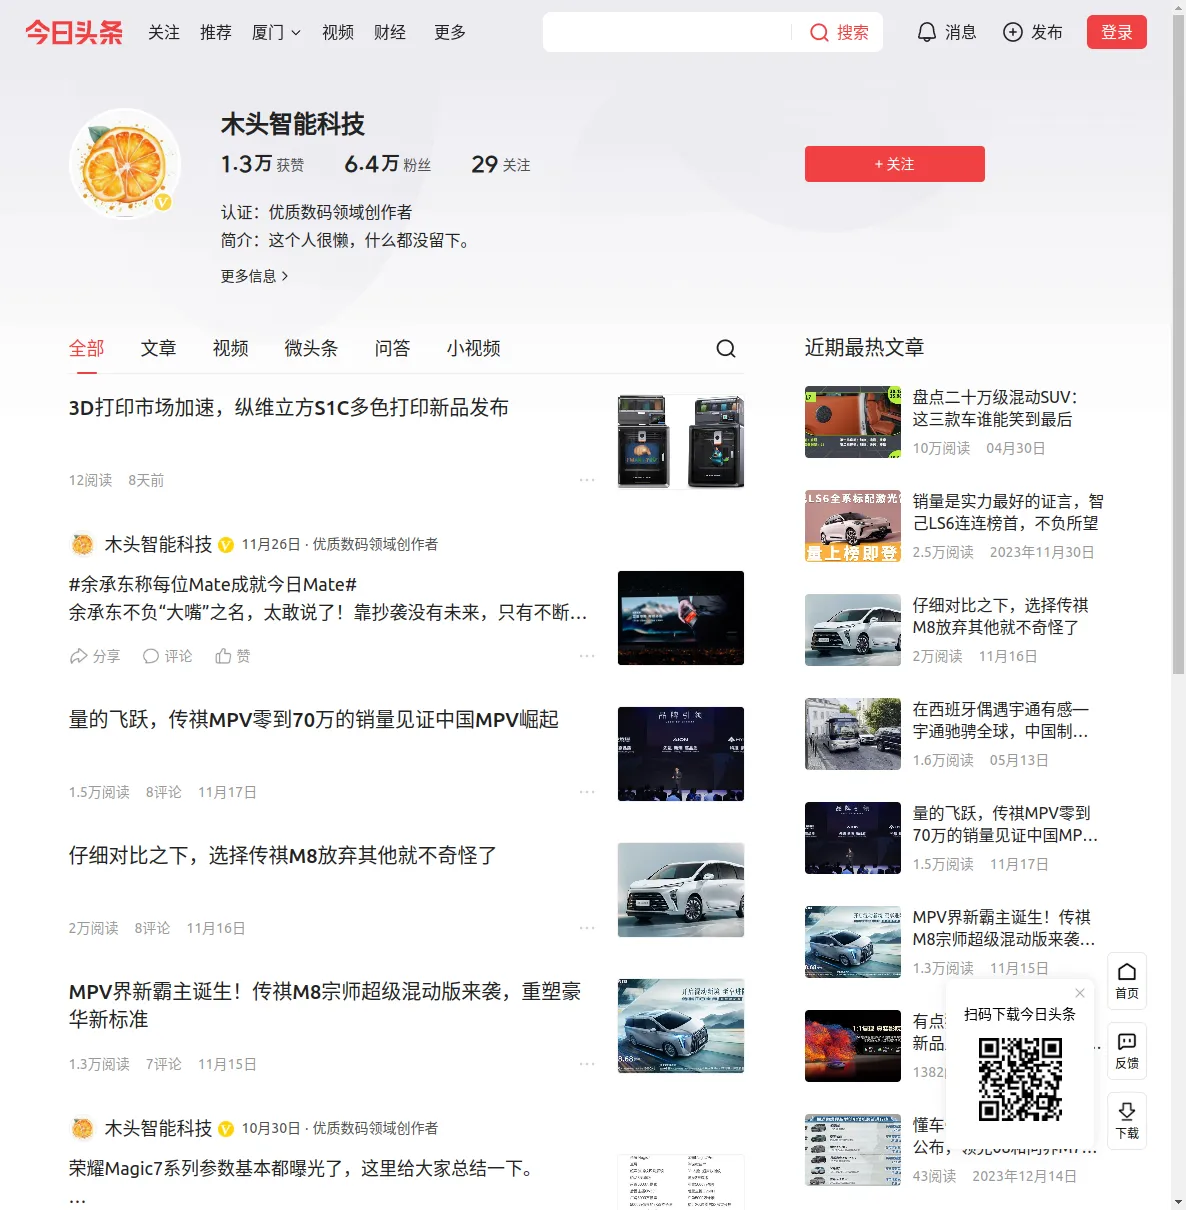The image size is (1186, 1210).
Task: Click hashtag #余承东称每位Mate成就今日Mate#
Action: click(213, 584)
